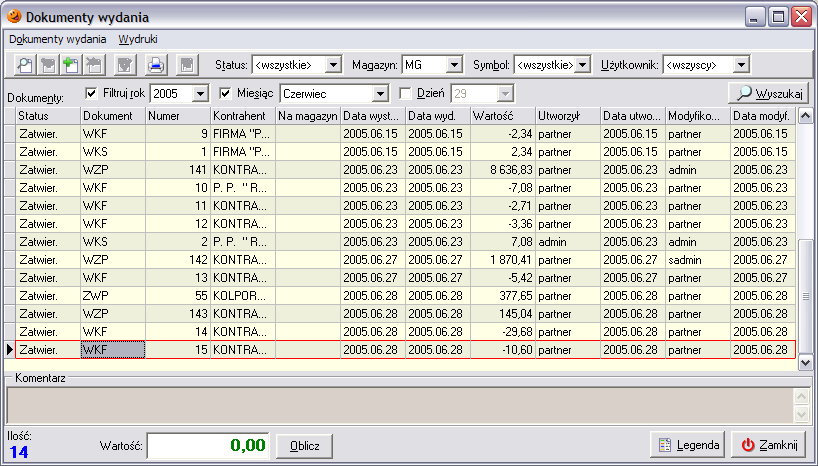Viewport: 818px width, 466px height.
Task: Sort by Data wyd. column header
Action: pyautogui.click(x=438, y=116)
